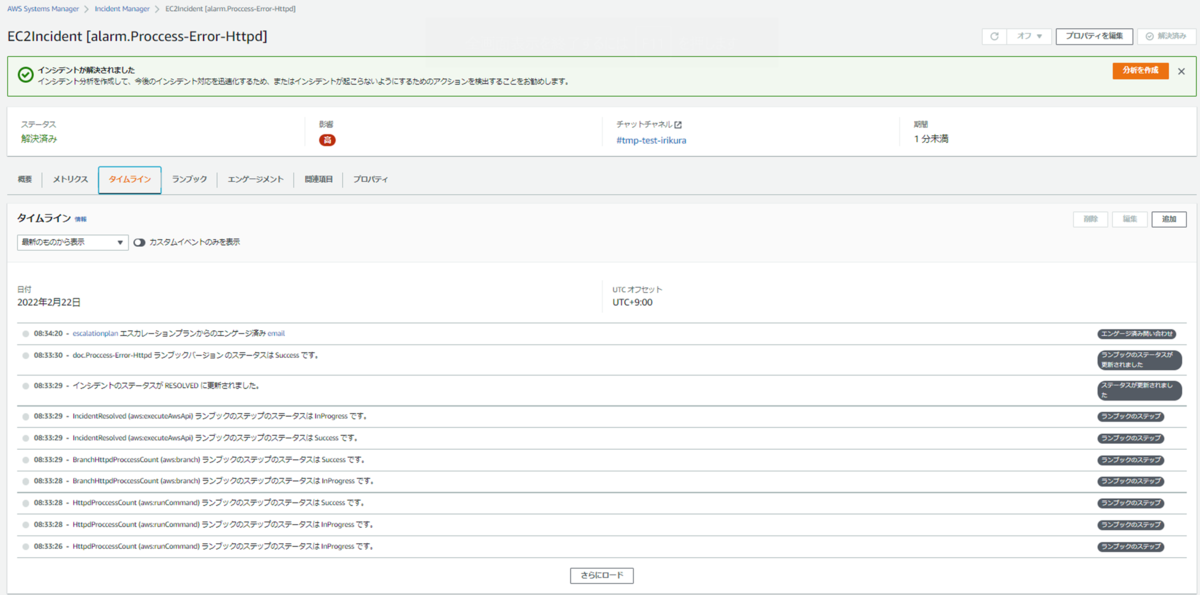Select radio for HttpdProccessCount Success event
Viewport: 1200px width, 595px height.
[25, 503]
